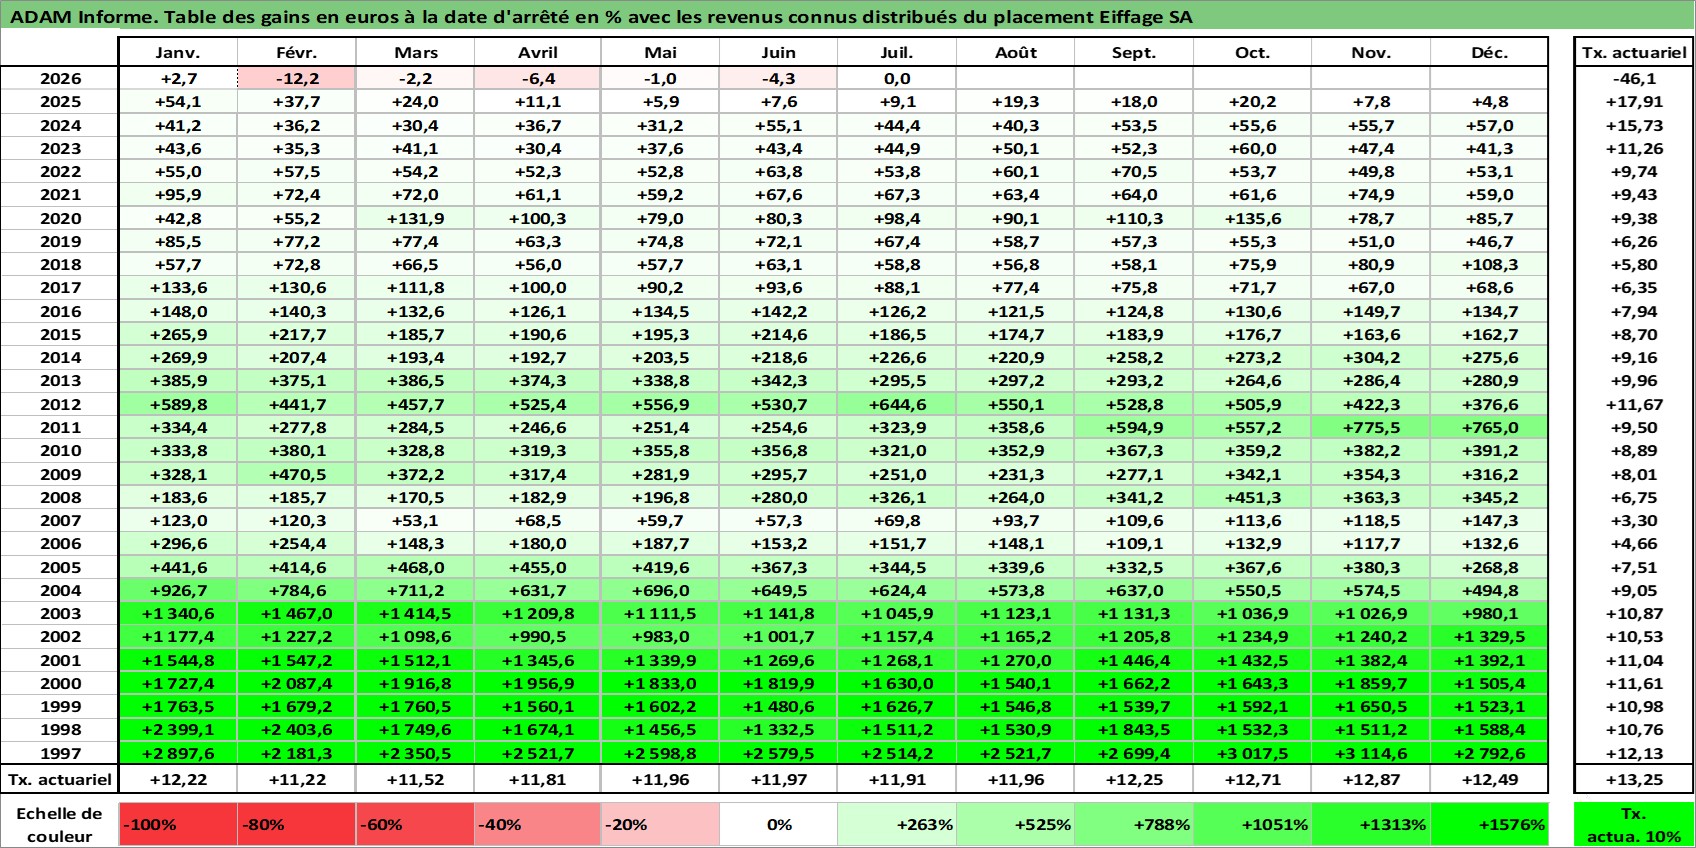
Task: Click the 2021 January cell +95,9
Action: pos(178,194)
